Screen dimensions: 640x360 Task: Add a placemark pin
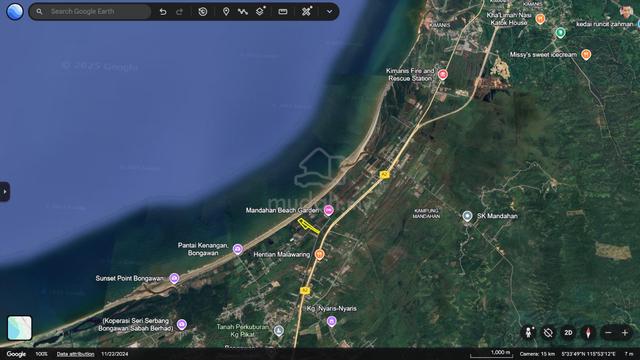pyautogui.click(x=226, y=11)
